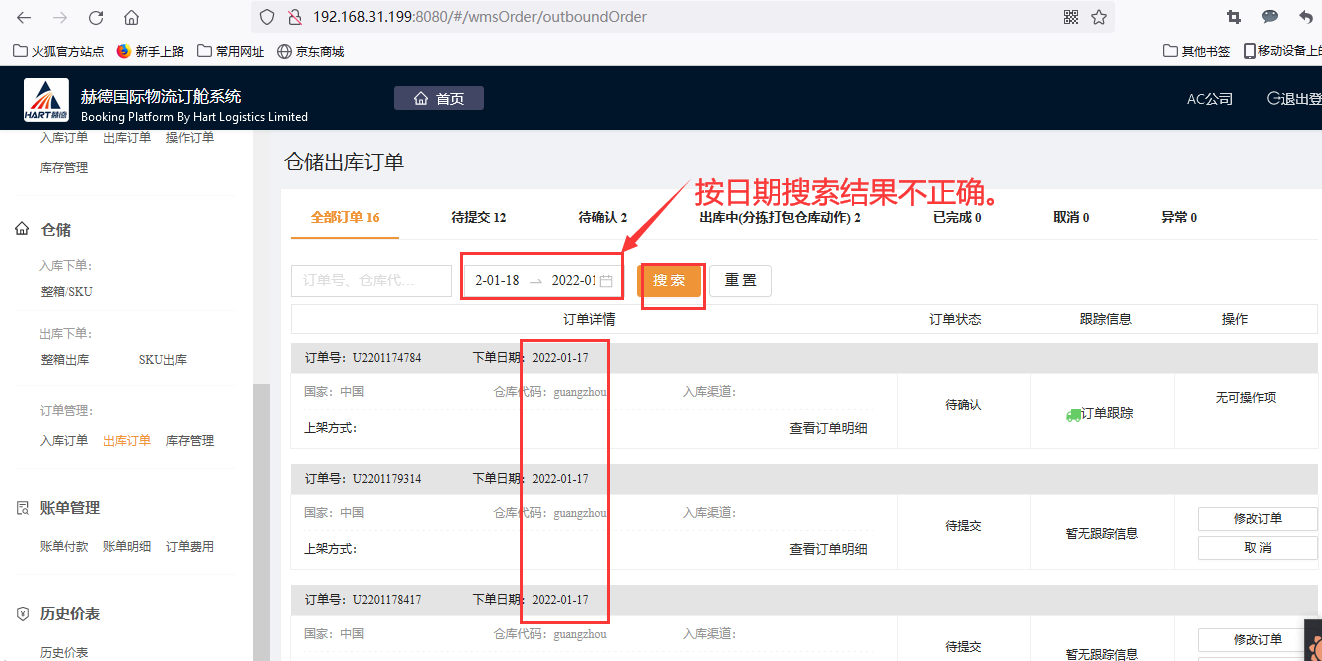Open 库存管理 under 订单管理 in sidebar
Image resolution: width=1322 pixels, height=661 pixels.
tap(189, 440)
